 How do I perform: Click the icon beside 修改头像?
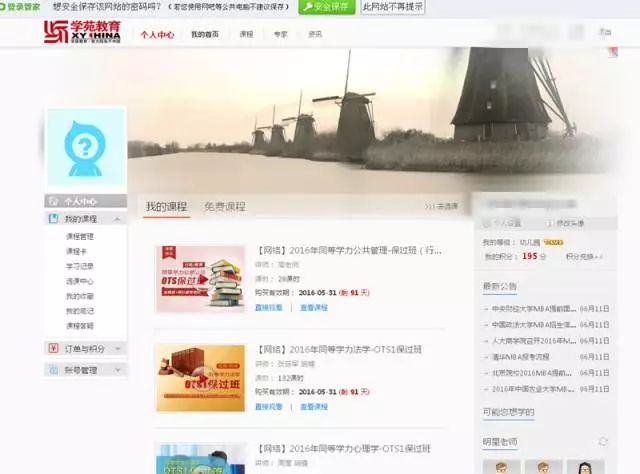549,223
